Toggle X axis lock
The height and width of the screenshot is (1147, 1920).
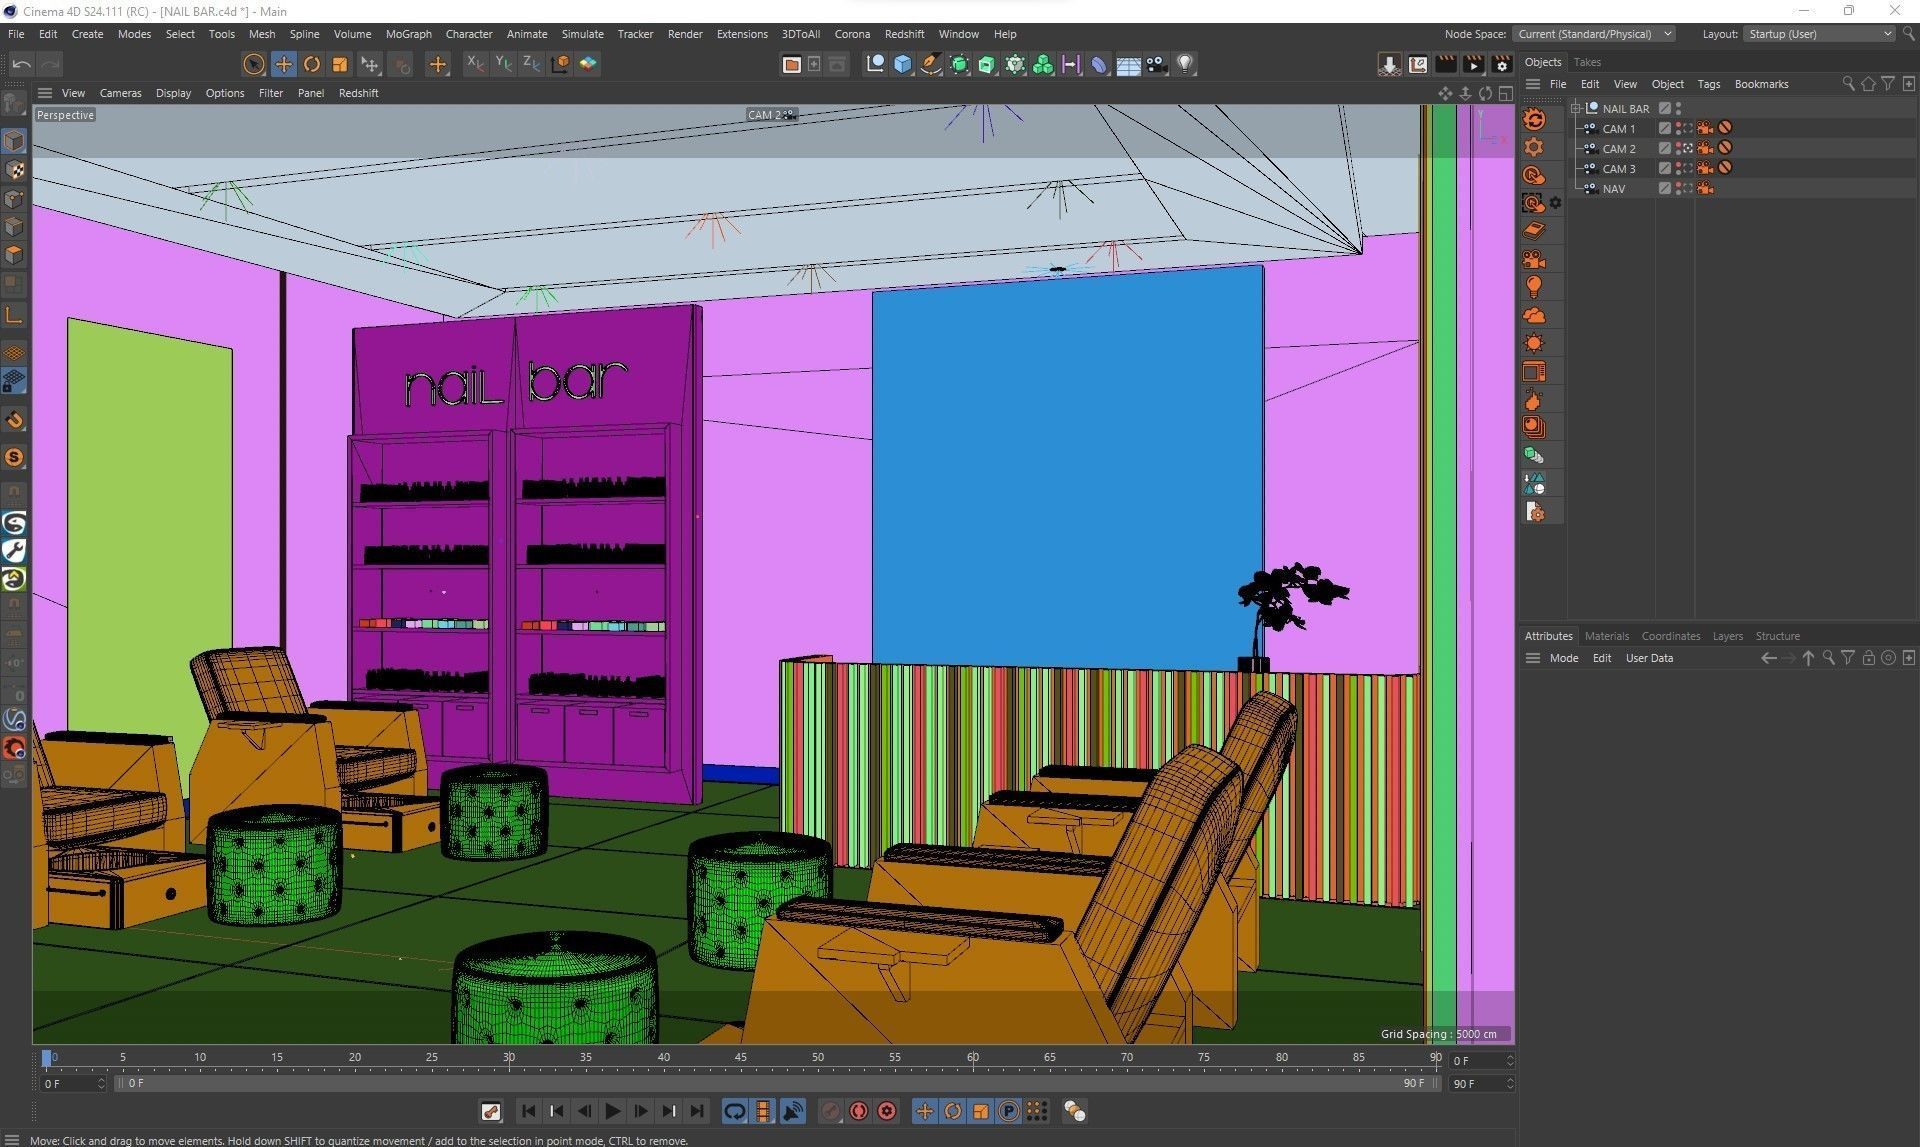(x=476, y=64)
